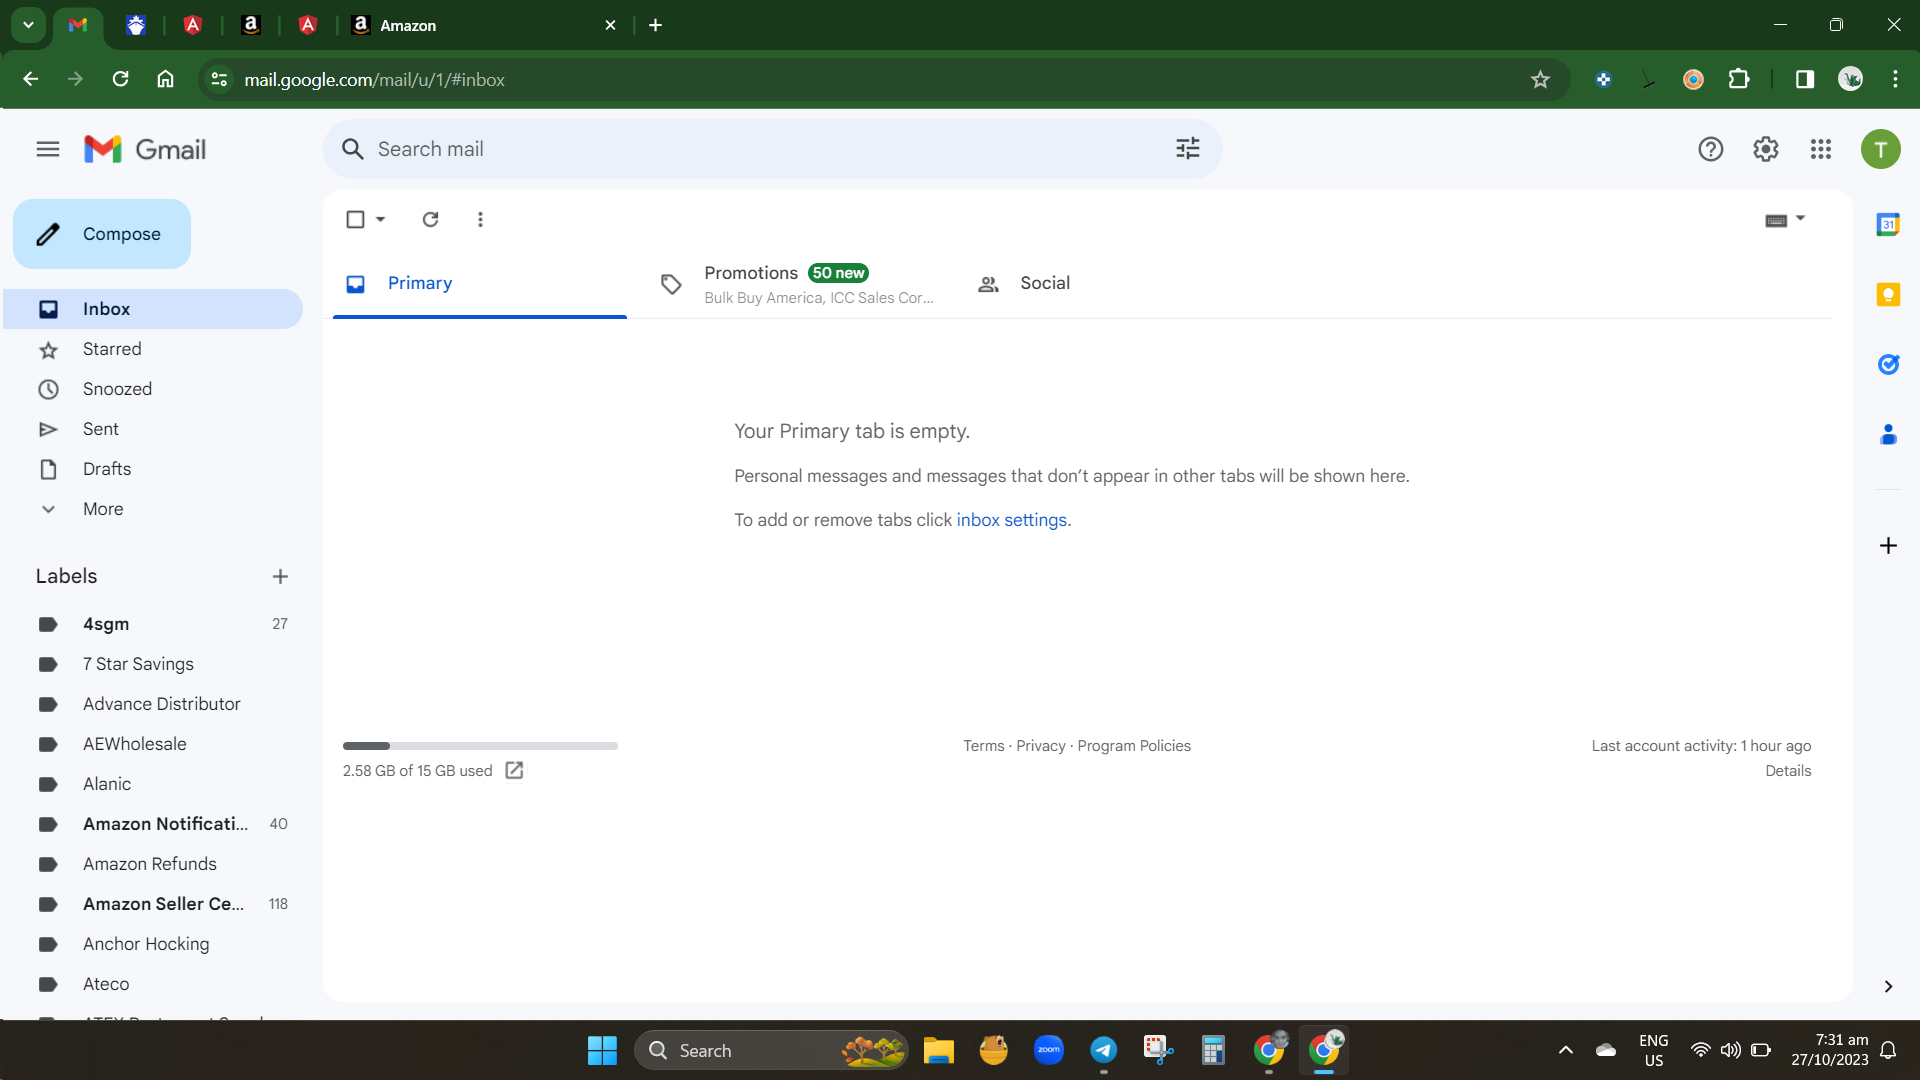Open the Google account avatar T
Viewport: 1920px width, 1080px height.
coord(1880,149)
